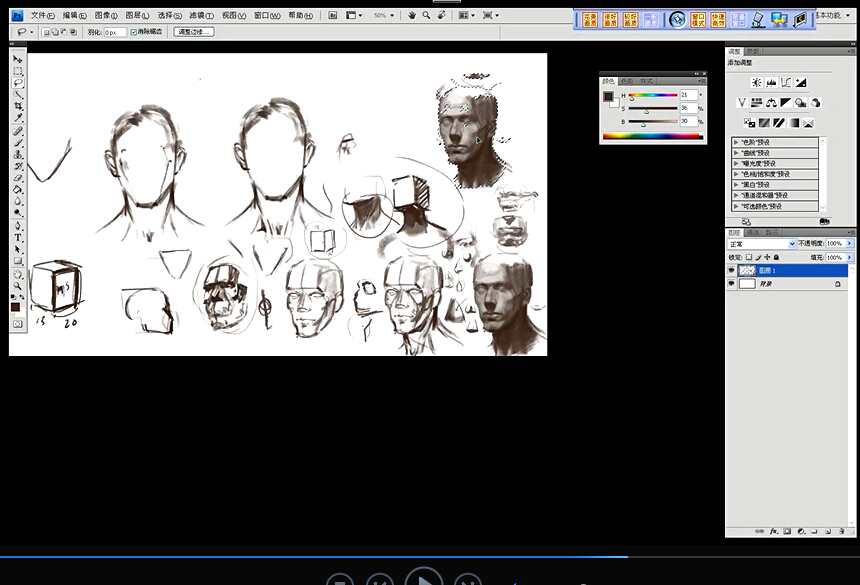Select the Pen tool
The width and height of the screenshot is (860, 585).
18,226
